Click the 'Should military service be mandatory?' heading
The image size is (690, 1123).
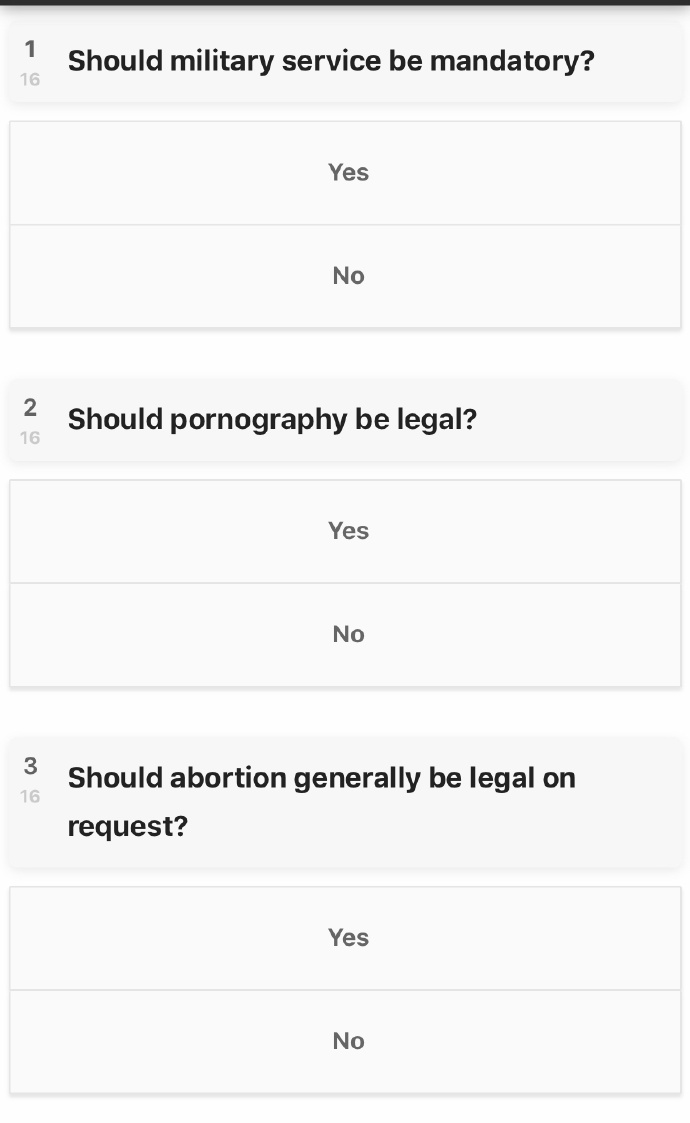(x=330, y=62)
